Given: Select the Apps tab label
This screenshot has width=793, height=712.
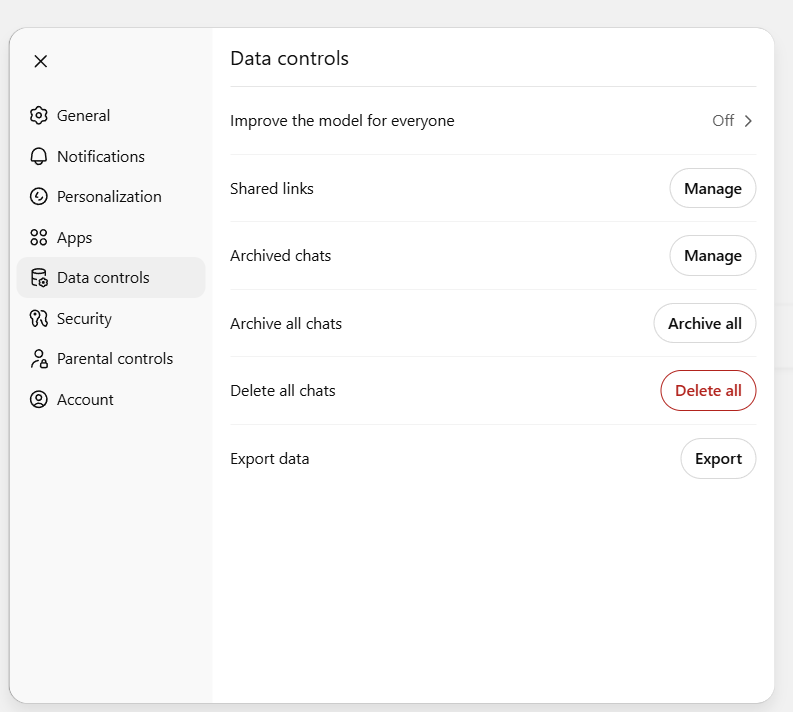Looking at the screenshot, I should point(74,238).
